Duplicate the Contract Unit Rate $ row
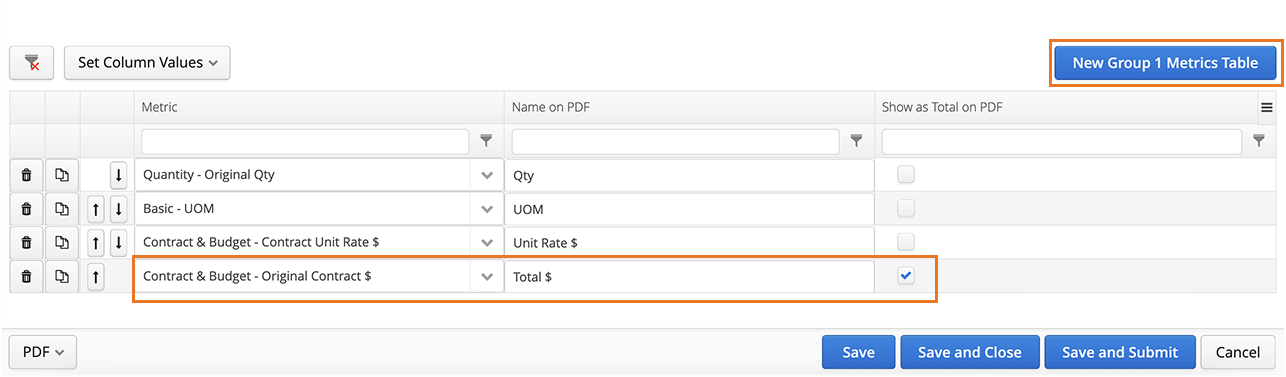Screen dimensions: 1286x377 point(62,242)
